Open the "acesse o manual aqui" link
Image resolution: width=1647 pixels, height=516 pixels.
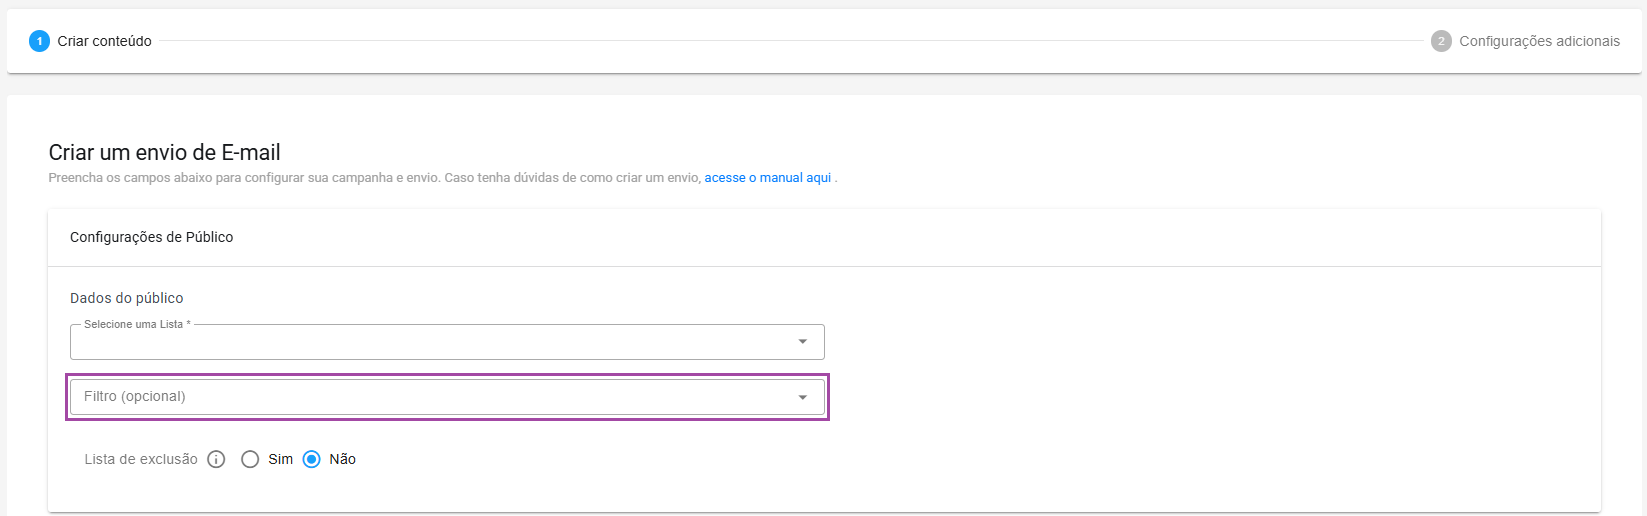767,178
